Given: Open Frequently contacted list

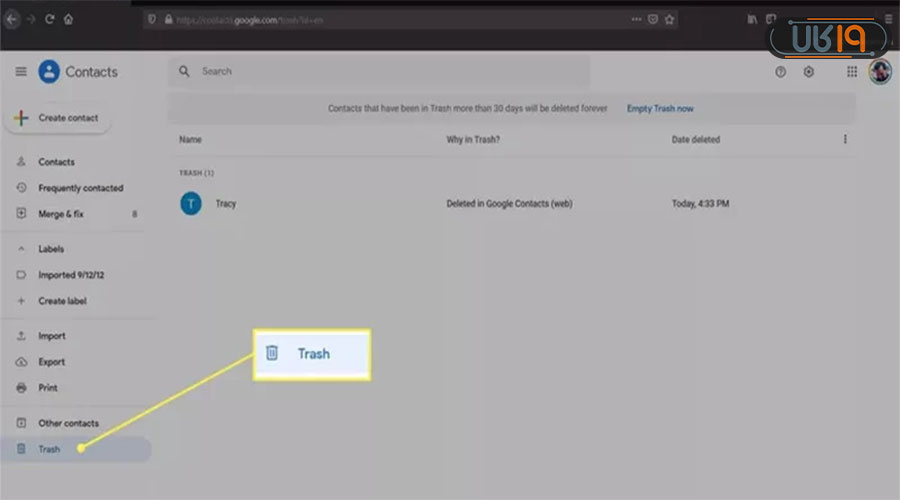Looking at the screenshot, I should 80,188.
